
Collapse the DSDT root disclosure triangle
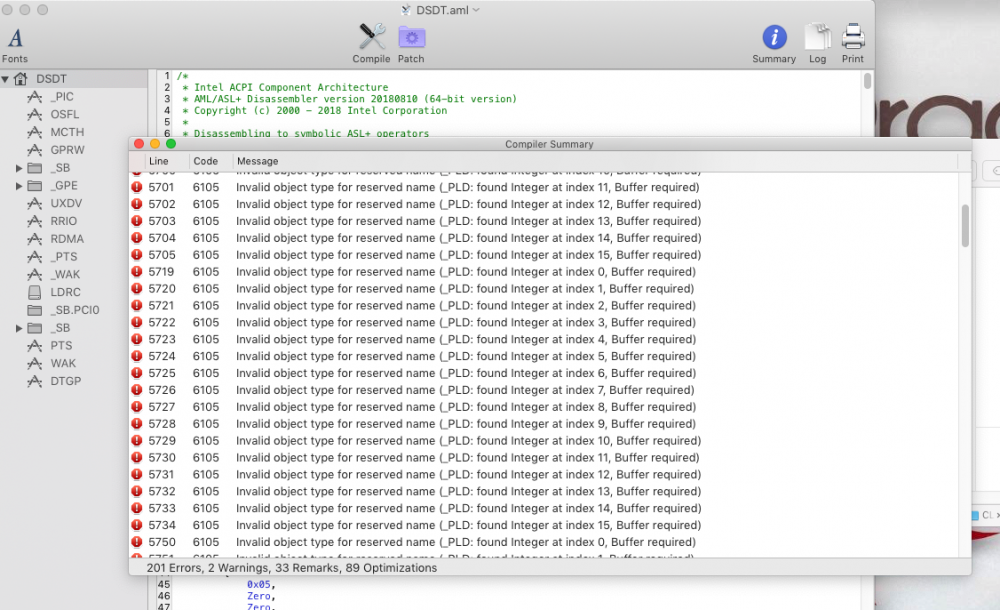click(5, 79)
